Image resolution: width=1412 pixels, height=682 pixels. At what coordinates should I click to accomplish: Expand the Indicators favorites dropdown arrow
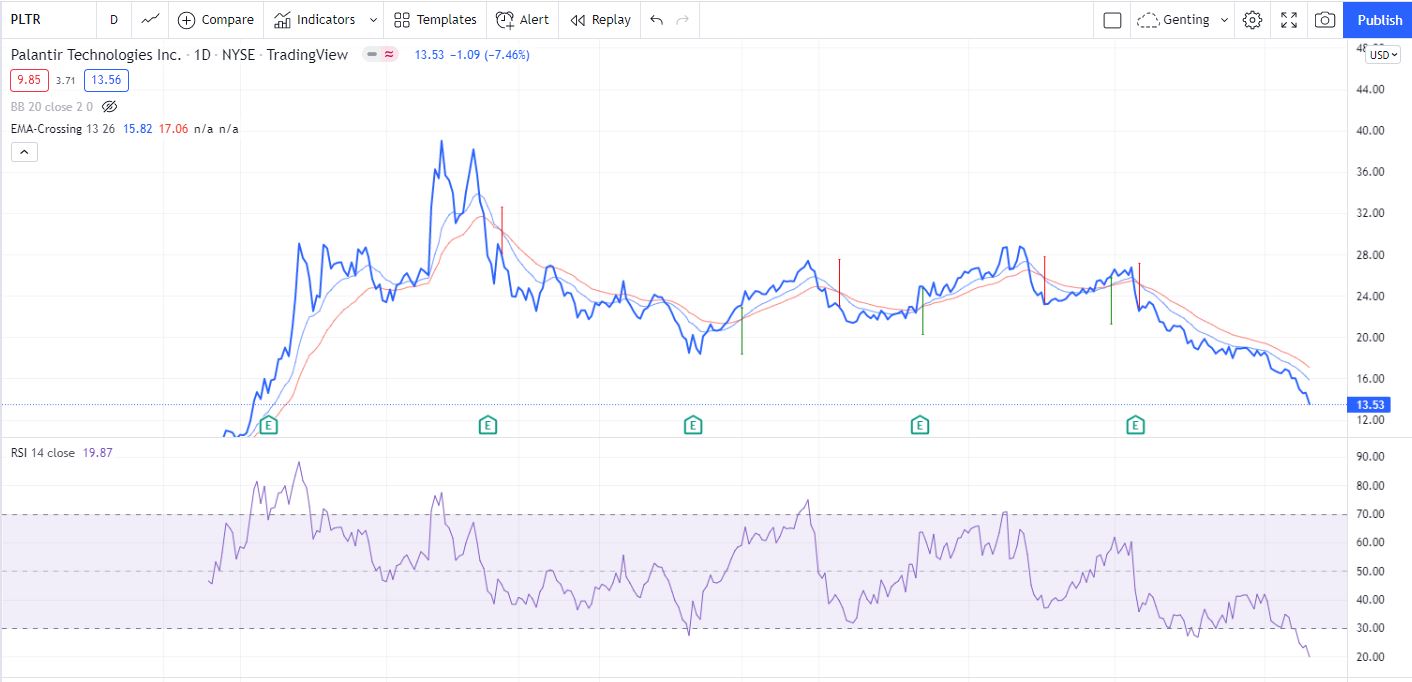373,19
